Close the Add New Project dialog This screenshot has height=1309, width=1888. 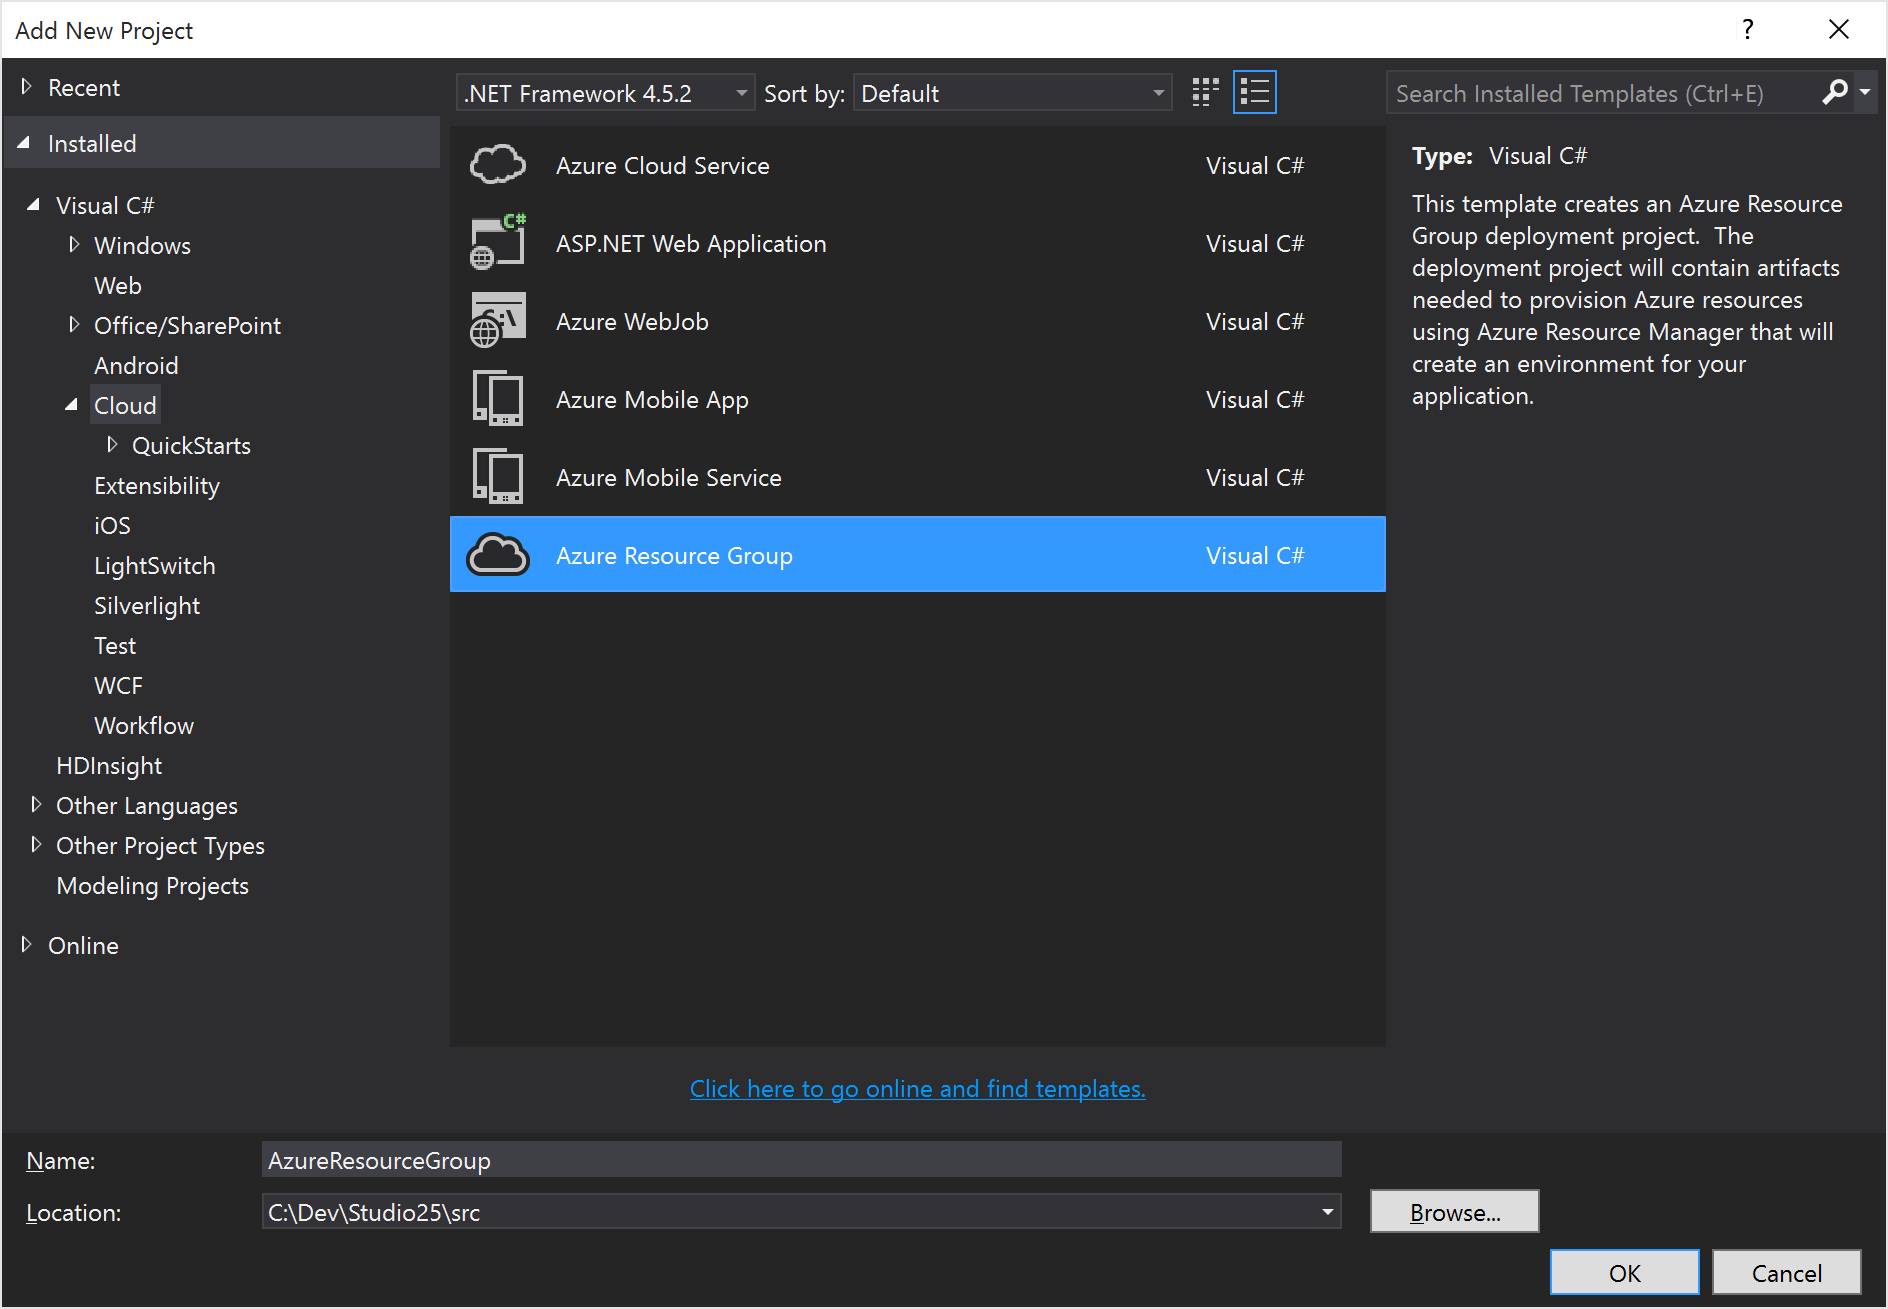pyautogui.click(x=1838, y=29)
